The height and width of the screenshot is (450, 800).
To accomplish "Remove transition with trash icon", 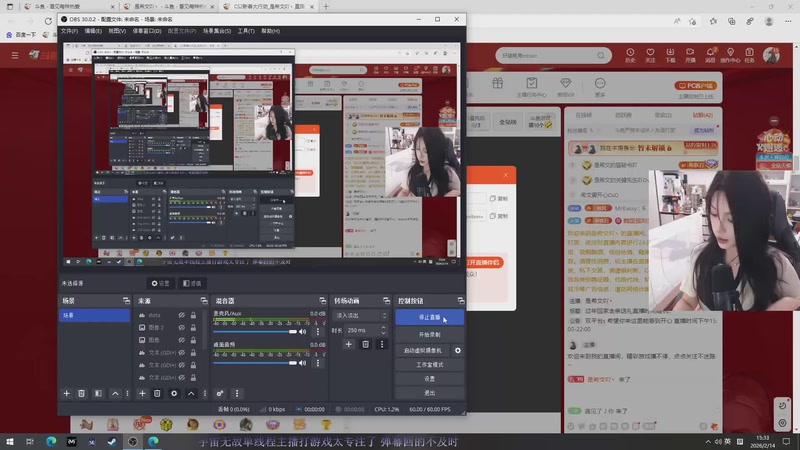I will pos(365,344).
